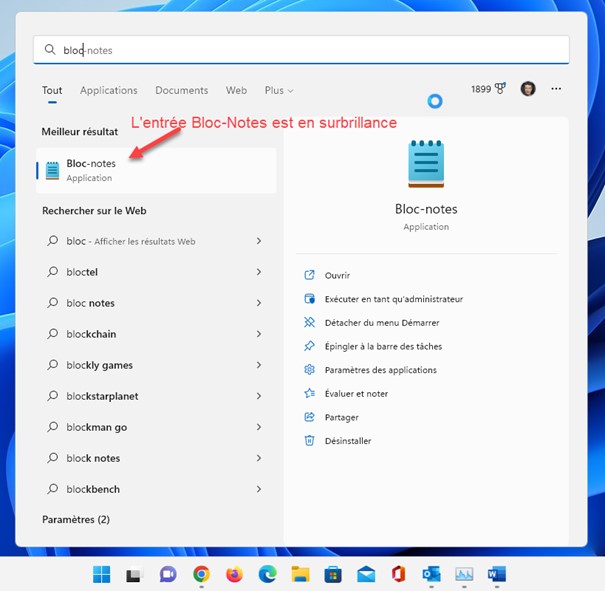Switch to the Applications tab
Screen dimensions: 605x591
(109, 90)
